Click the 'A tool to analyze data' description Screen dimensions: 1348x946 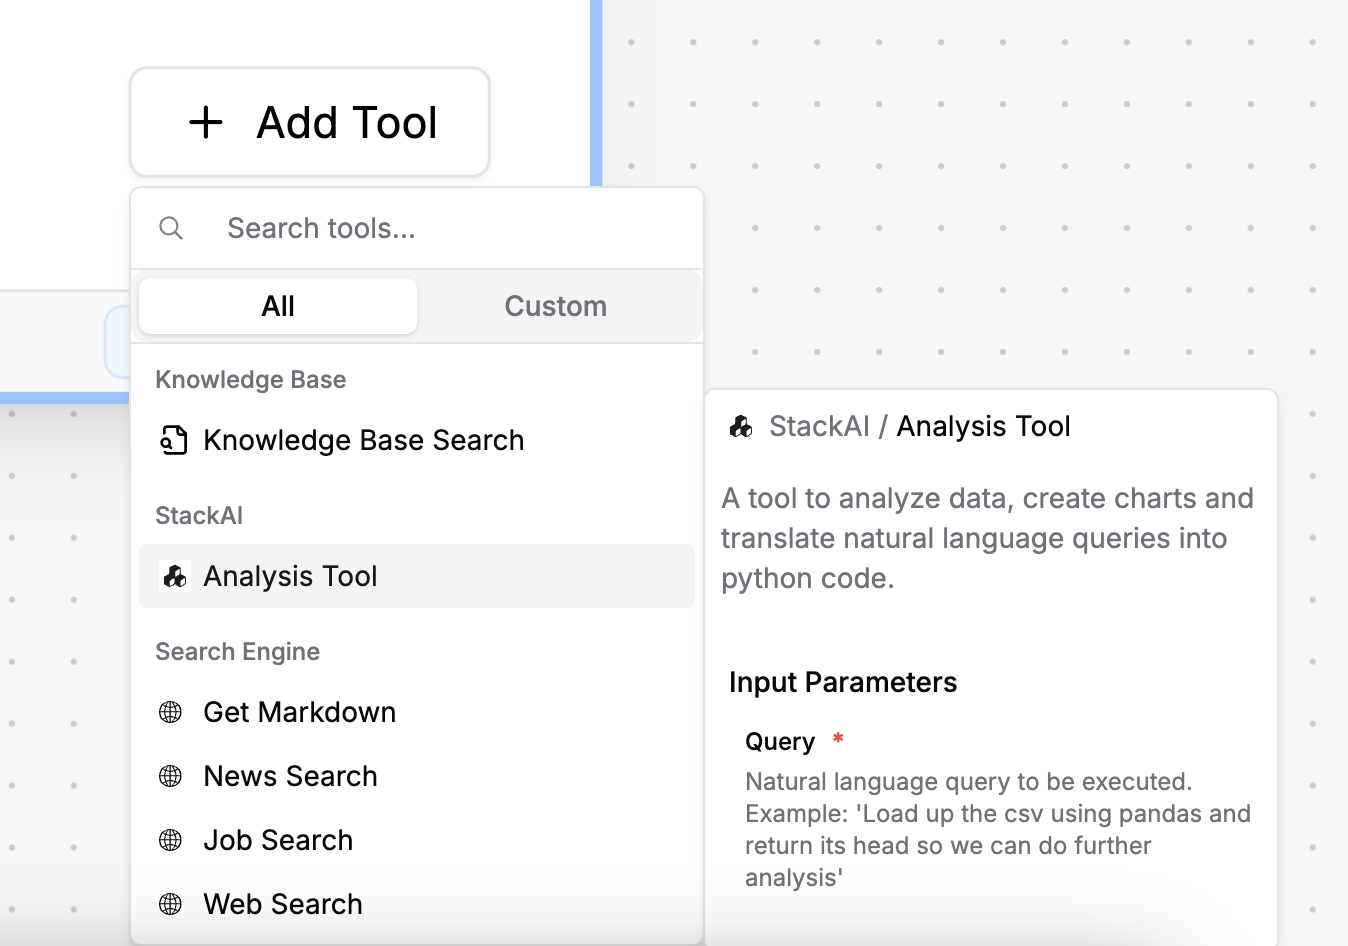pos(987,538)
